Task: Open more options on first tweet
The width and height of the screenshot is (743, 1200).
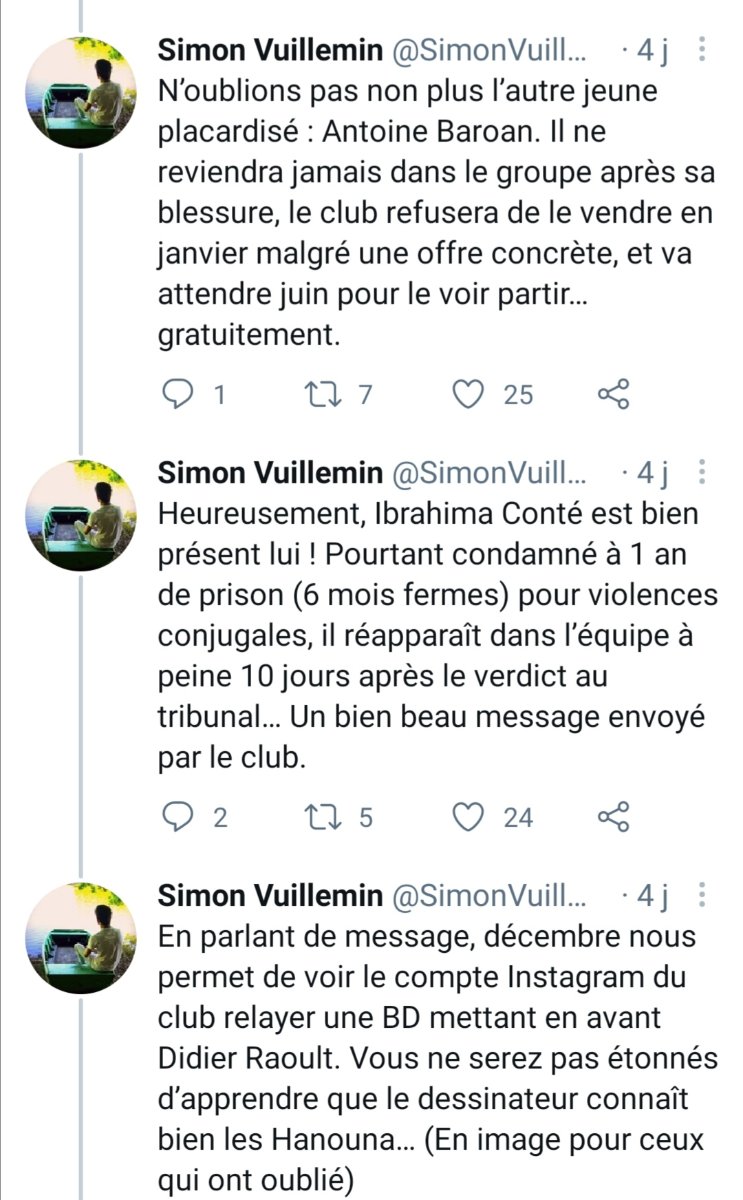Action: click(x=702, y=49)
